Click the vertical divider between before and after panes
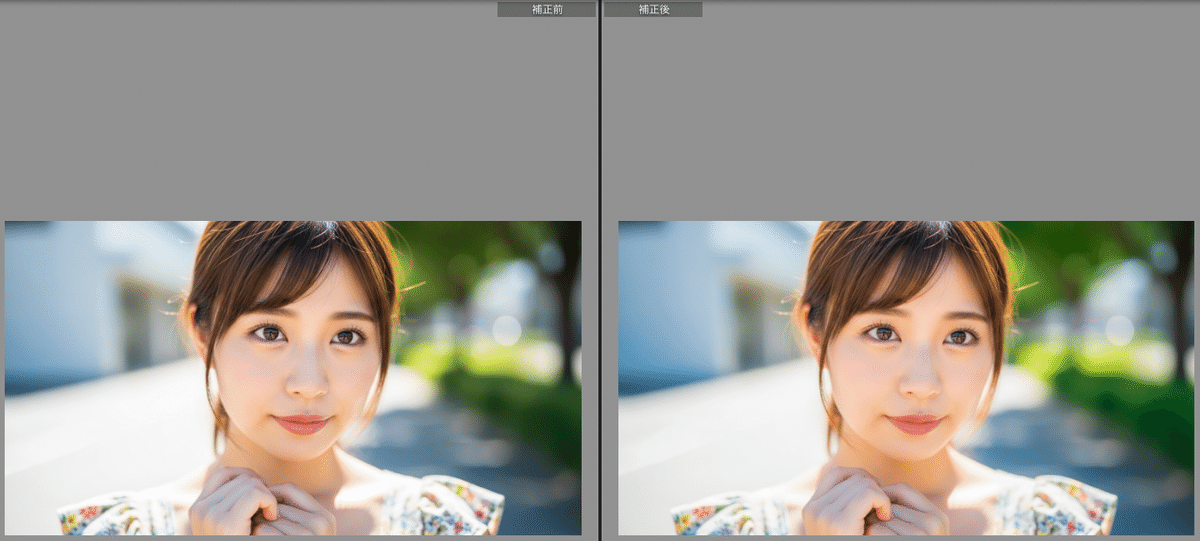 pos(600,270)
